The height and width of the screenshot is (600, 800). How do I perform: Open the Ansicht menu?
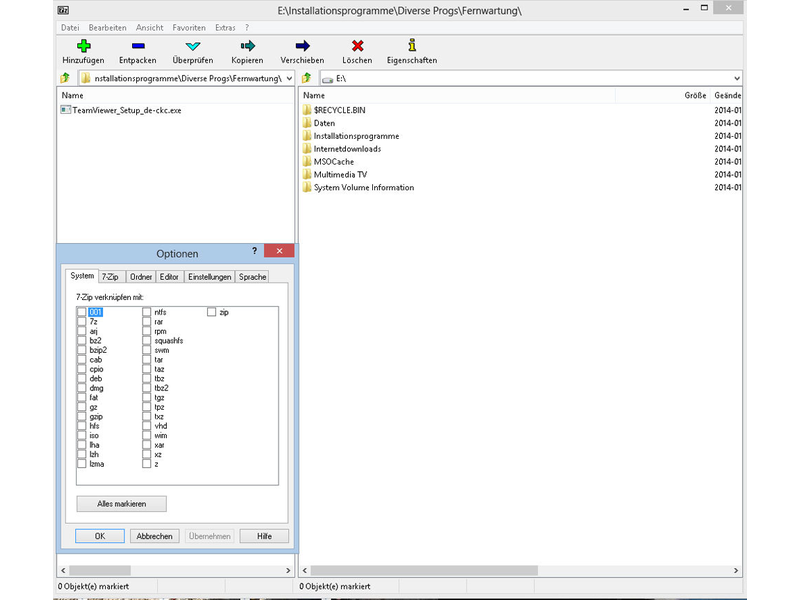[149, 28]
